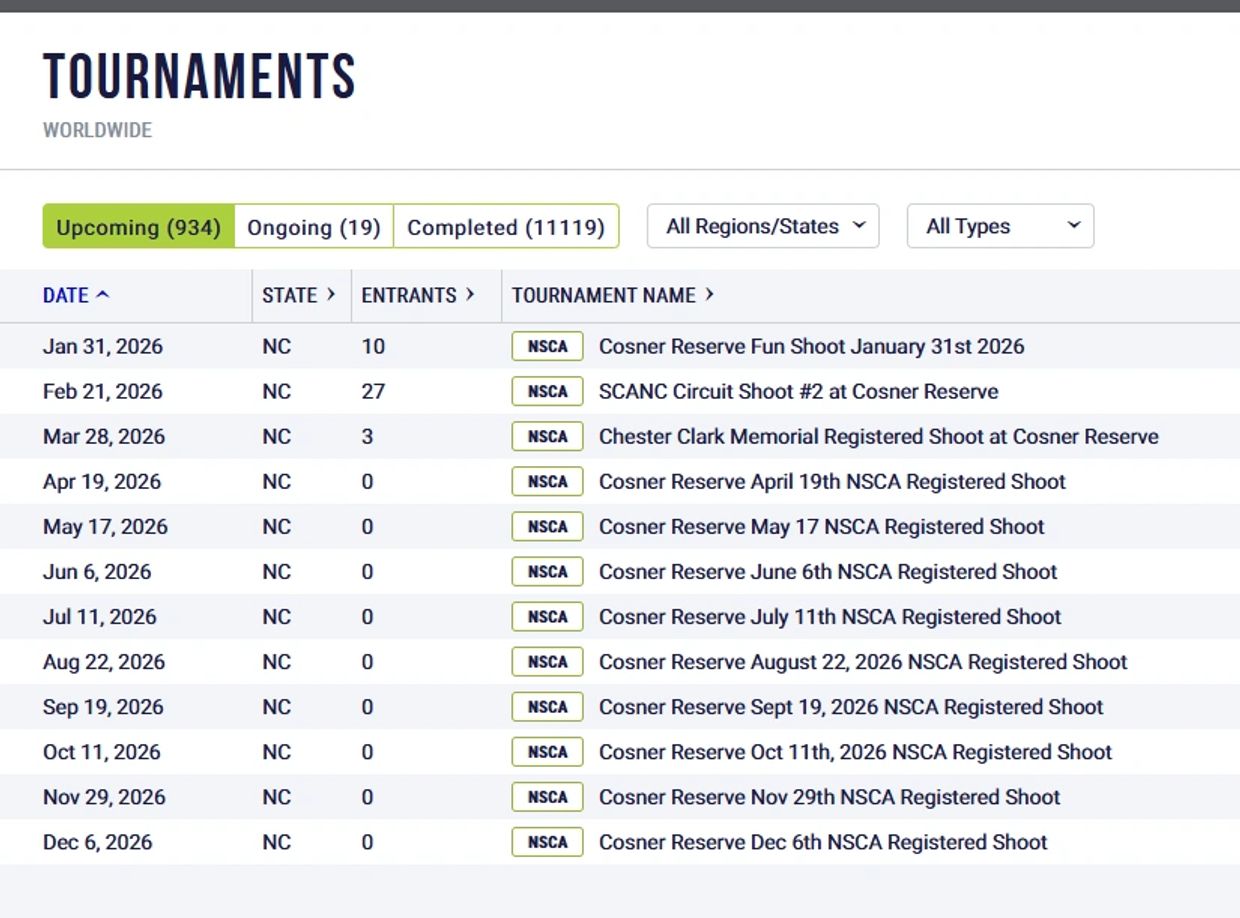Open Cosner Reserve July 11th NSCA Registered Shoot

pyautogui.click(x=829, y=617)
